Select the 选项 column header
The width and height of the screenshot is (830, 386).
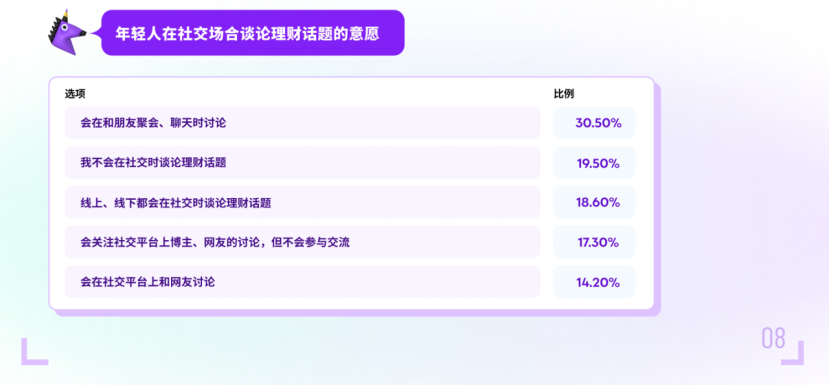75,94
